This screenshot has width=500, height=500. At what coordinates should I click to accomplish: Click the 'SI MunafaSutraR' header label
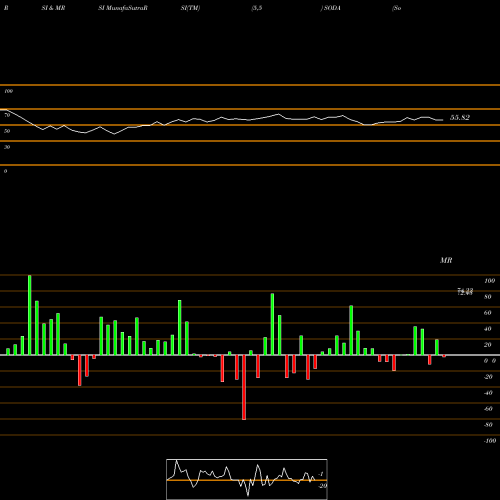click(x=123, y=8)
